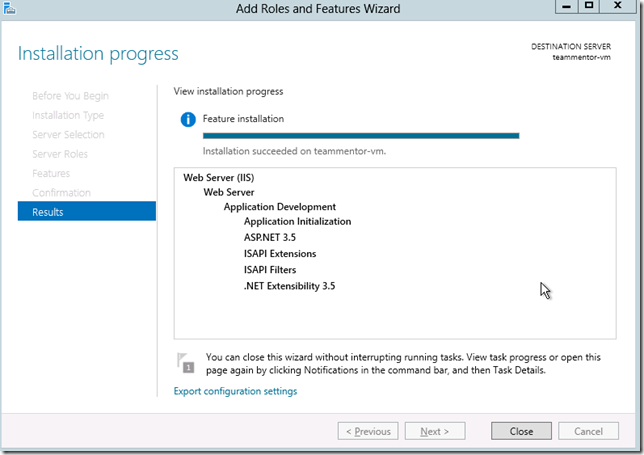Click the View installation progress heading

[x=228, y=91]
